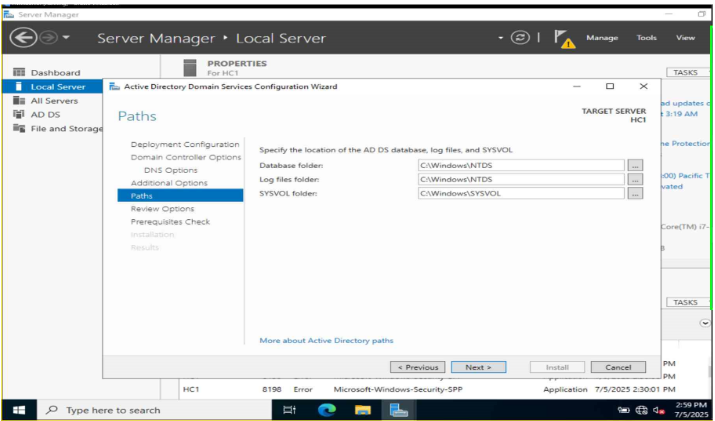Browse for the SYSVOL folder

(x=635, y=193)
